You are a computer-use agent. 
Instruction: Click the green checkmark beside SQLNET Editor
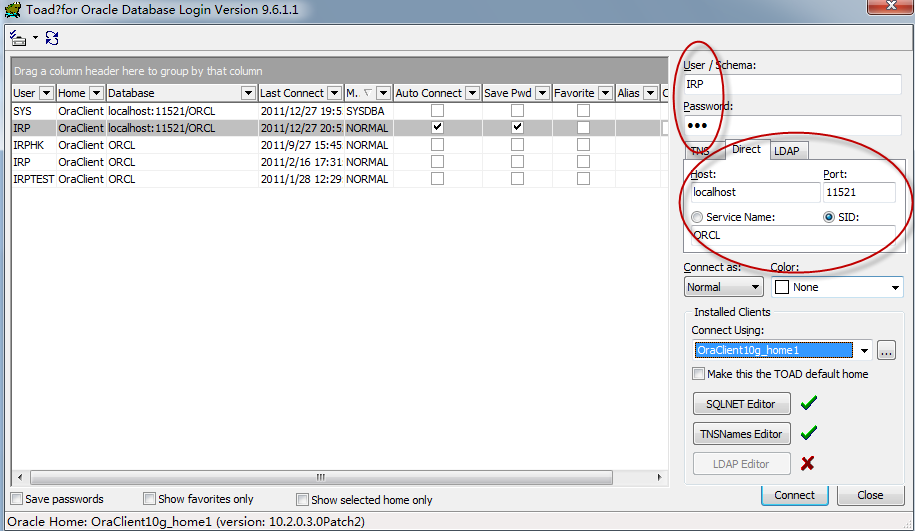tap(809, 403)
